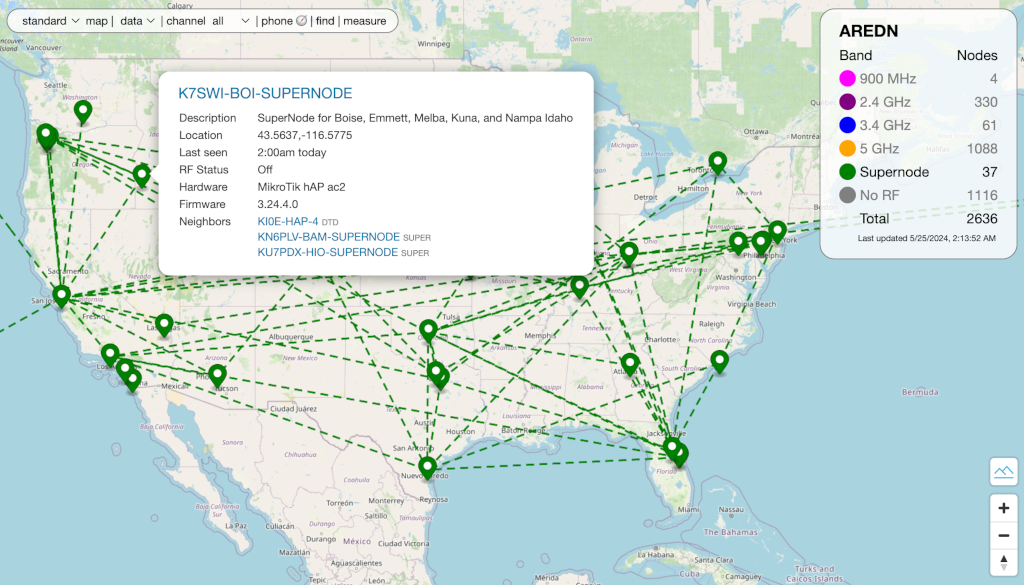Reset bearing with the compass arrow

tap(1003, 562)
